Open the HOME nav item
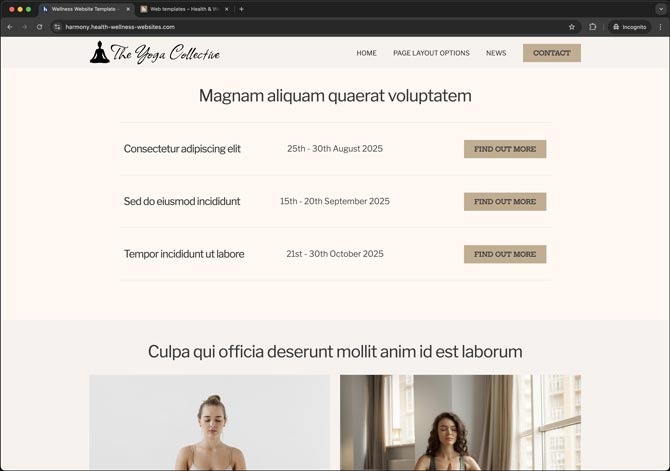 (367, 53)
